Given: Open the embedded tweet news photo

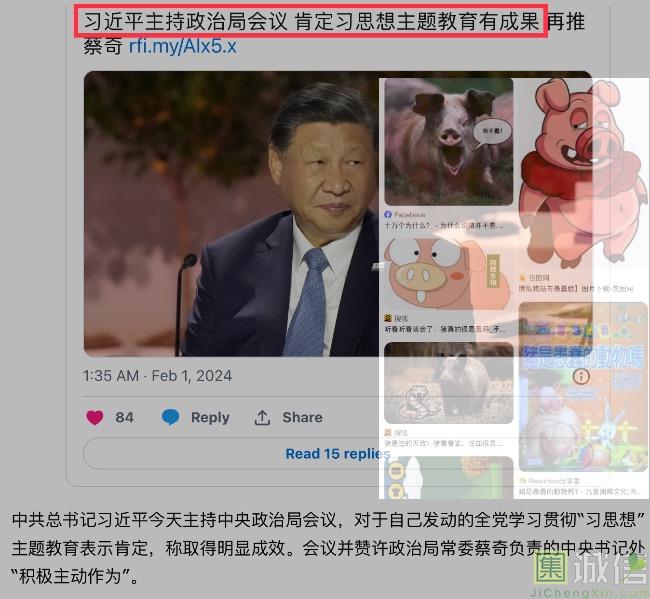Looking at the screenshot, I should 231,214.
